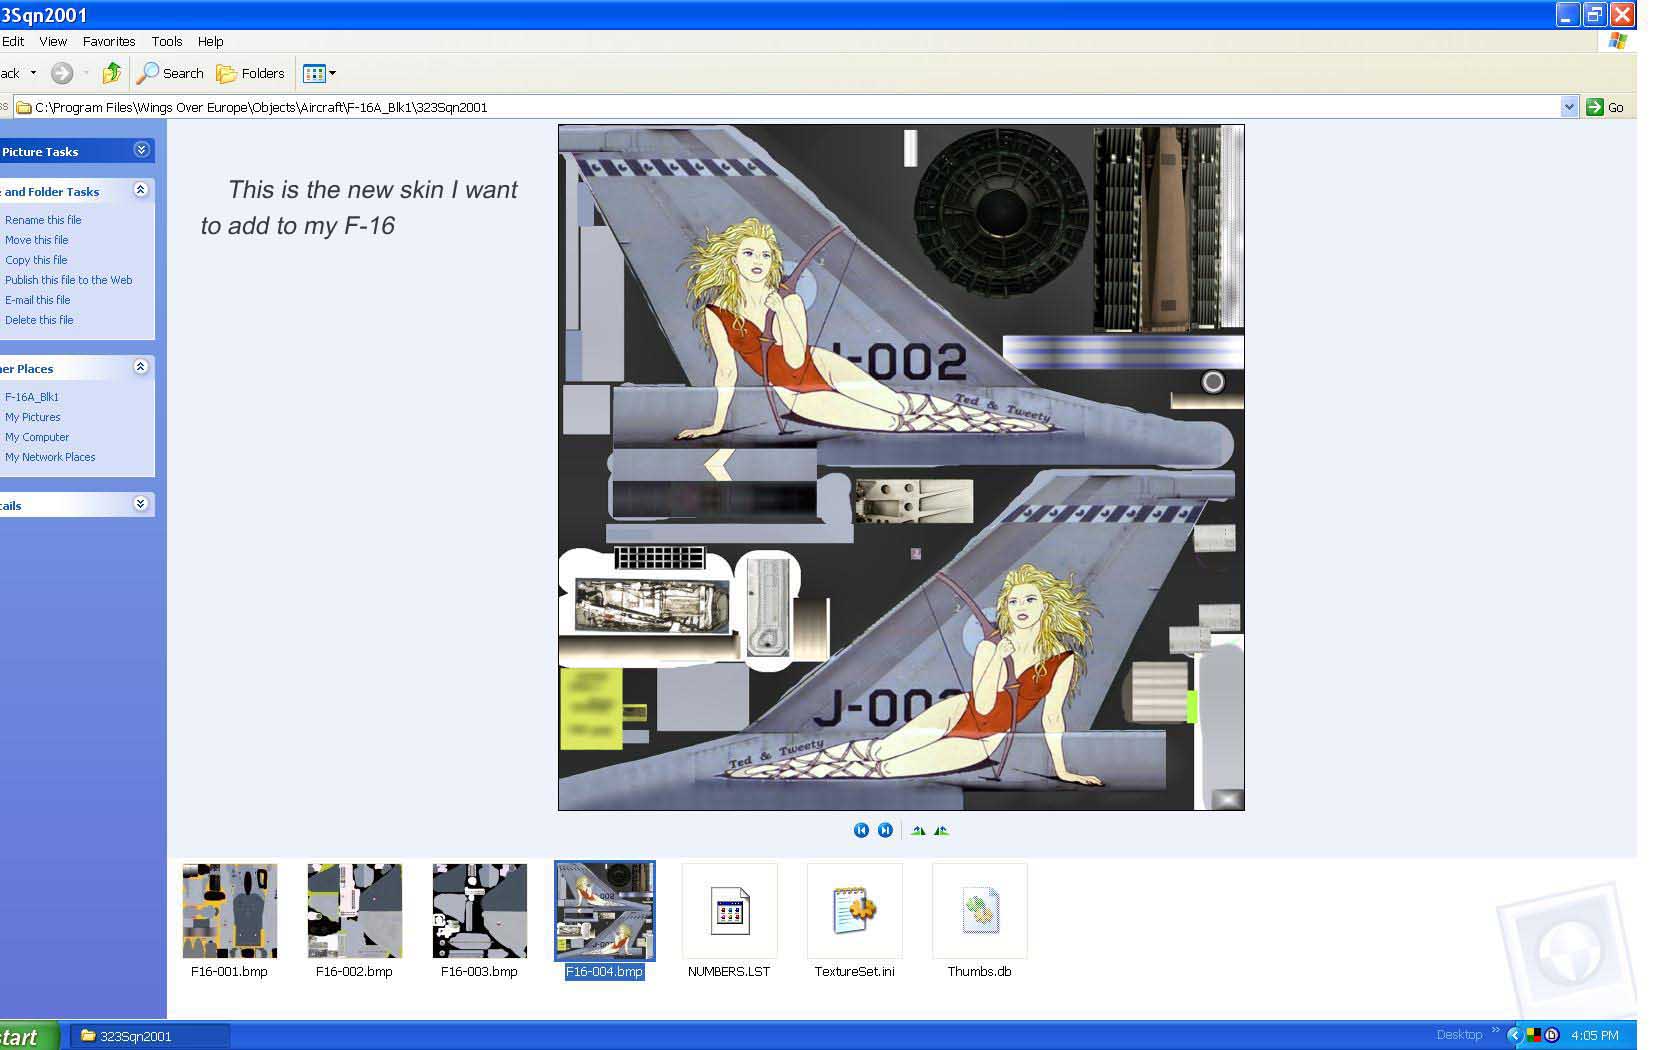Open the Help menu
This screenshot has width=1680, height=1050.
(x=210, y=42)
